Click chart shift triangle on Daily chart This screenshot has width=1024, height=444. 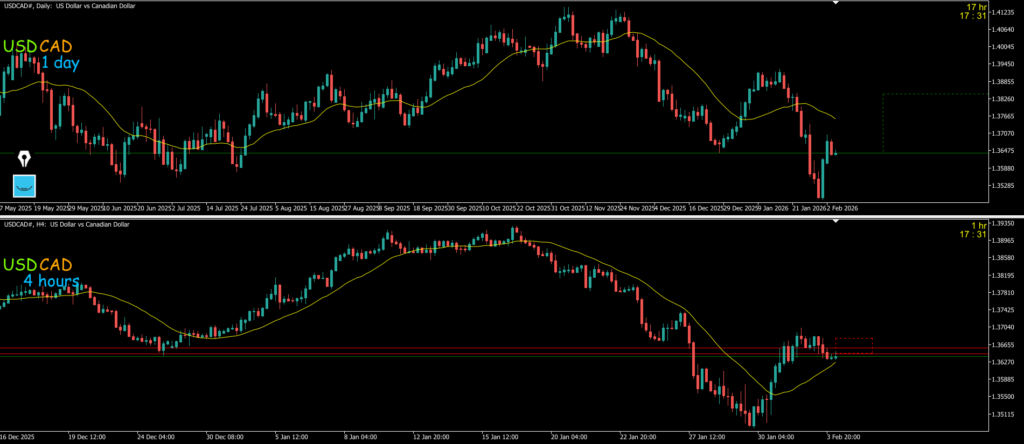point(837,4)
